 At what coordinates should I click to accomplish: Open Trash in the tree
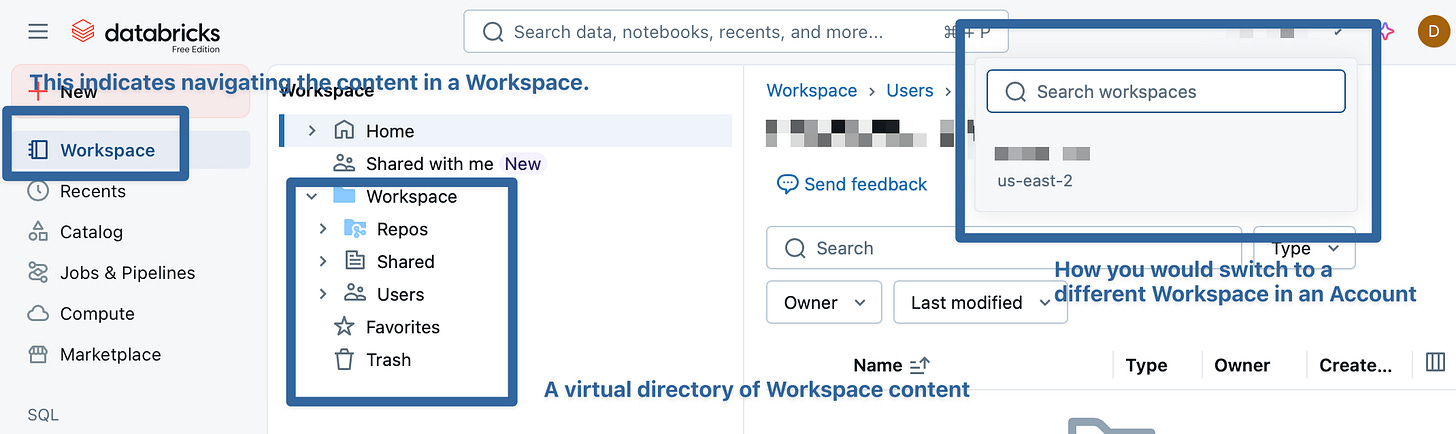click(388, 360)
